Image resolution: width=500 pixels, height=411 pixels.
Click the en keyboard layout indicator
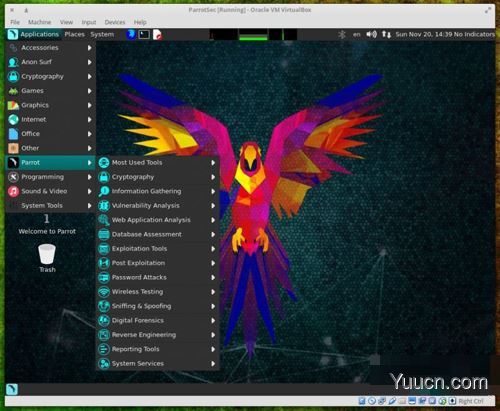pyautogui.click(x=357, y=34)
